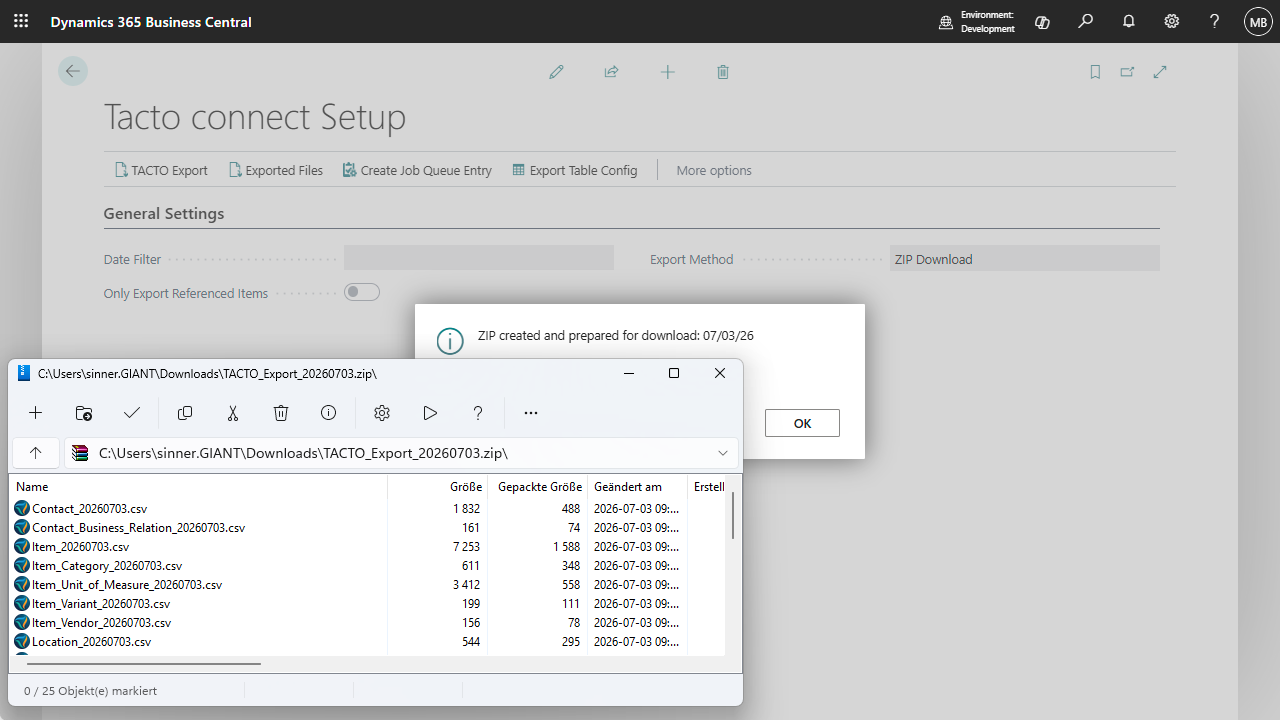Screen dimensions: 1280x720
Task: Open the search magnifier in top bar
Action: pos(1086,21)
